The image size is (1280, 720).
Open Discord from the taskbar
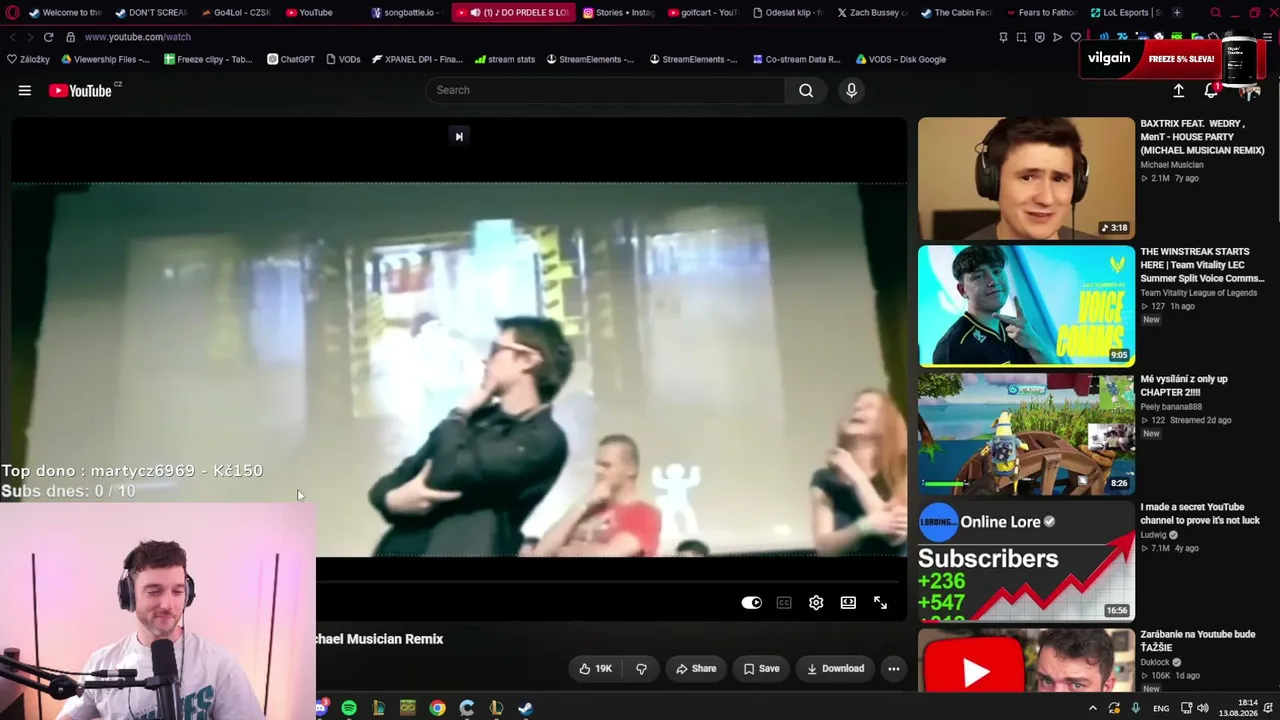tap(321, 708)
